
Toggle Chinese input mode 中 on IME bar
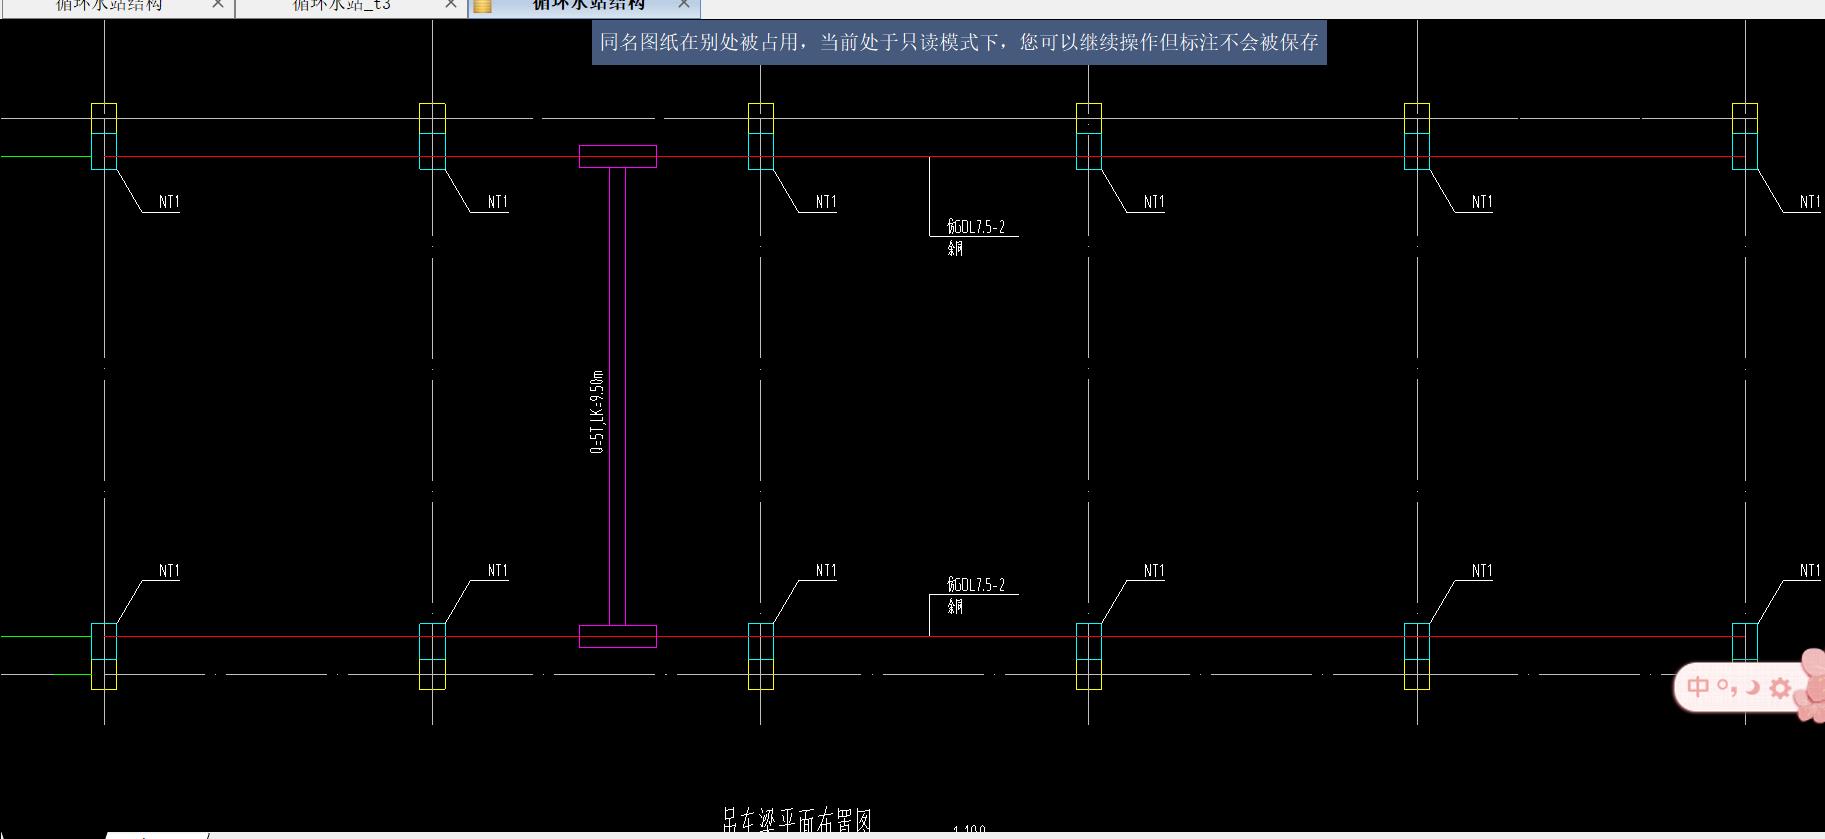pyautogui.click(x=1698, y=687)
